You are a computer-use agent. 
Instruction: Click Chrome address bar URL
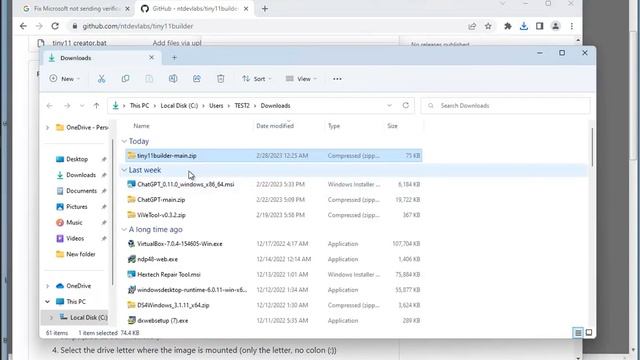tap(138, 26)
